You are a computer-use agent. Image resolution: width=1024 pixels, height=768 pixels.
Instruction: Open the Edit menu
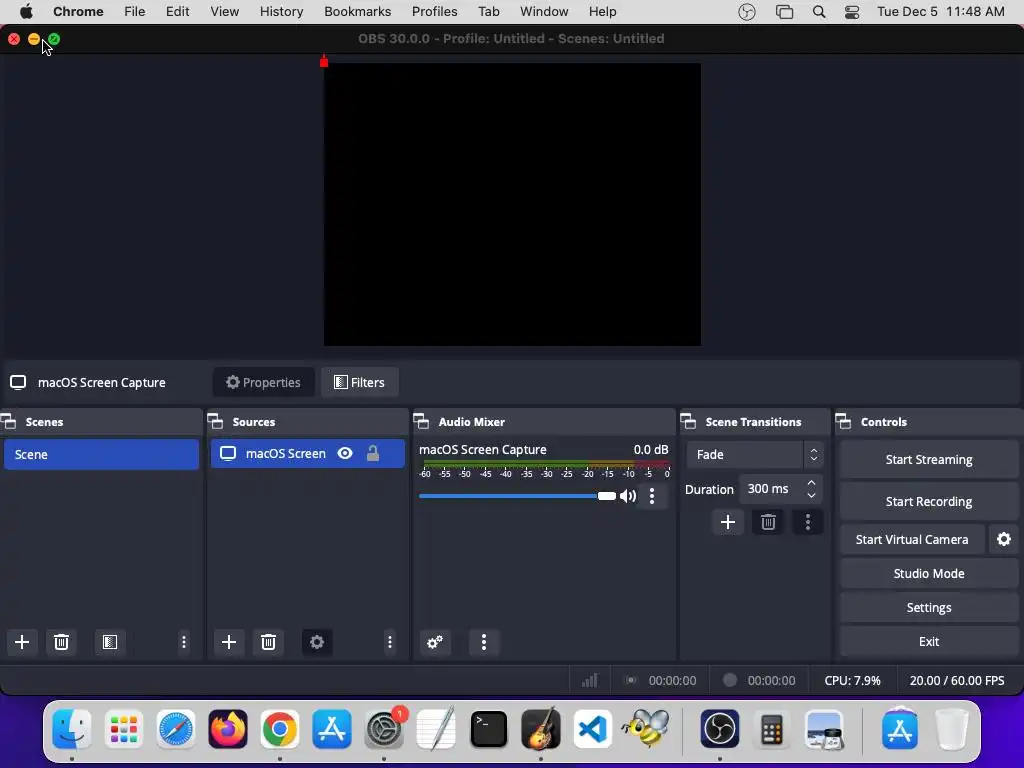coord(177,12)
